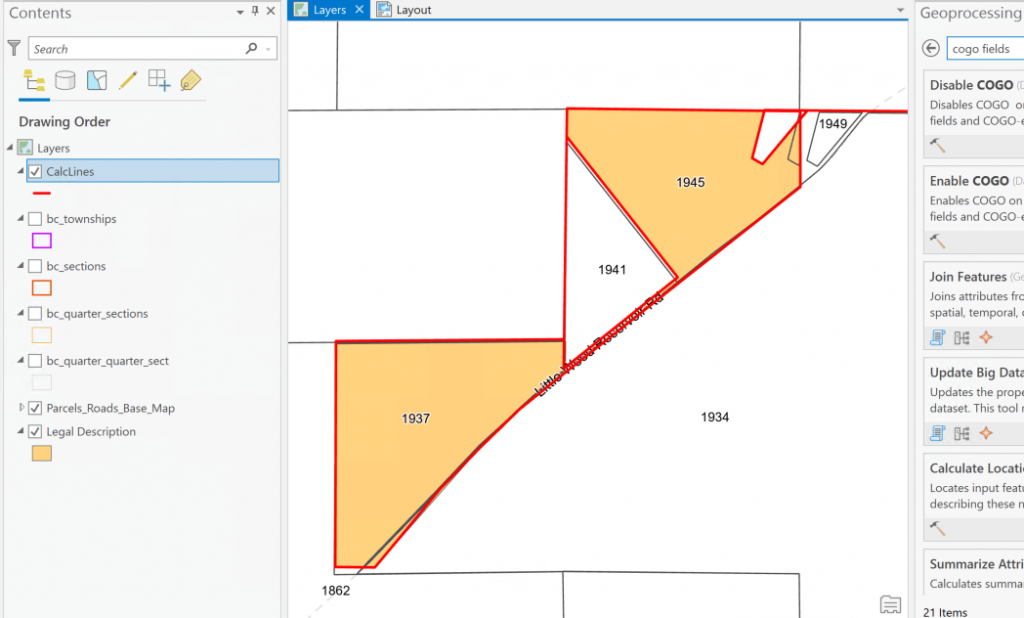Switch to List By Selection view
This screenshot has height=618, width=1024.
tap(96, 81)
